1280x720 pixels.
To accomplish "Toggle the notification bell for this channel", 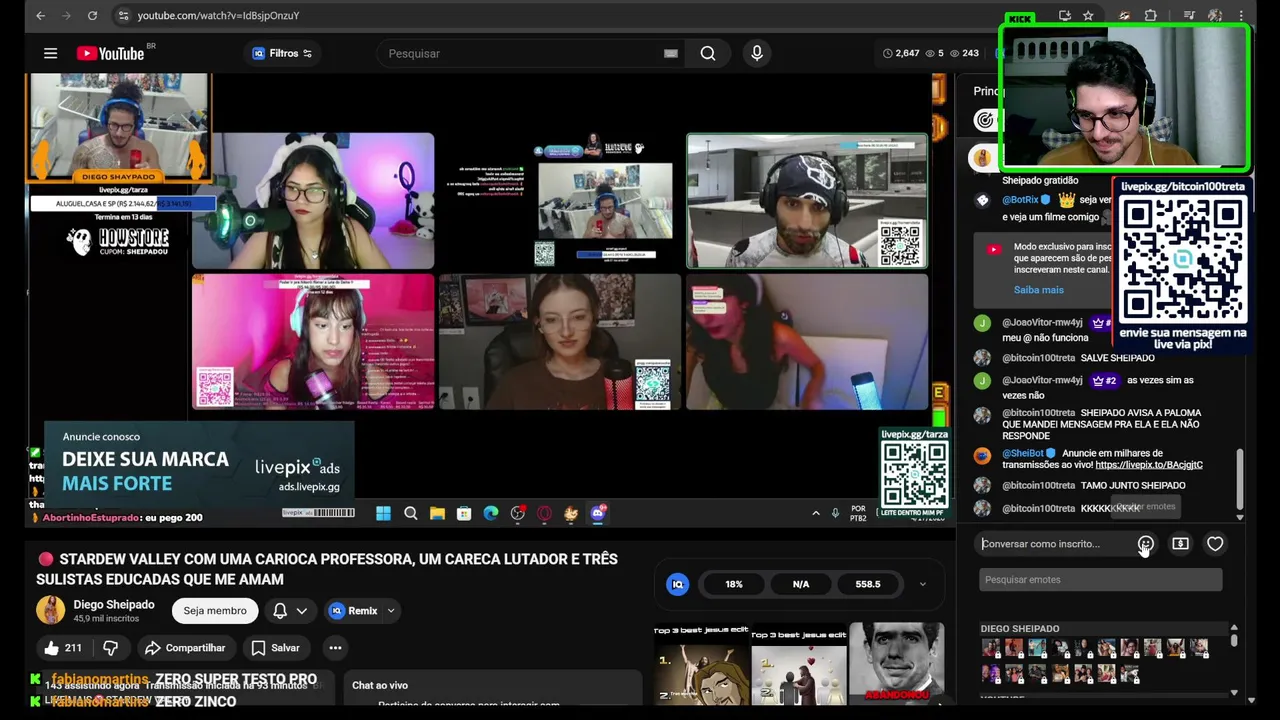I will (x=280, y=610).
